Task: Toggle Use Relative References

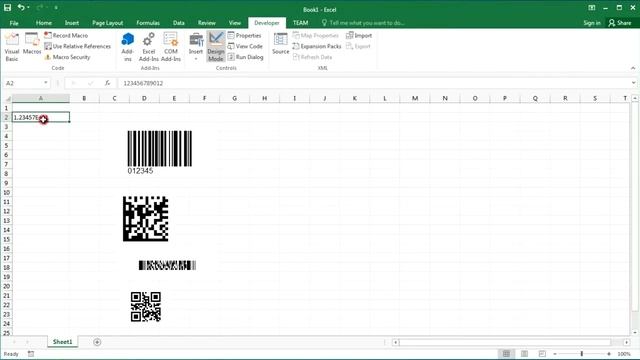Action: (78, 46)
